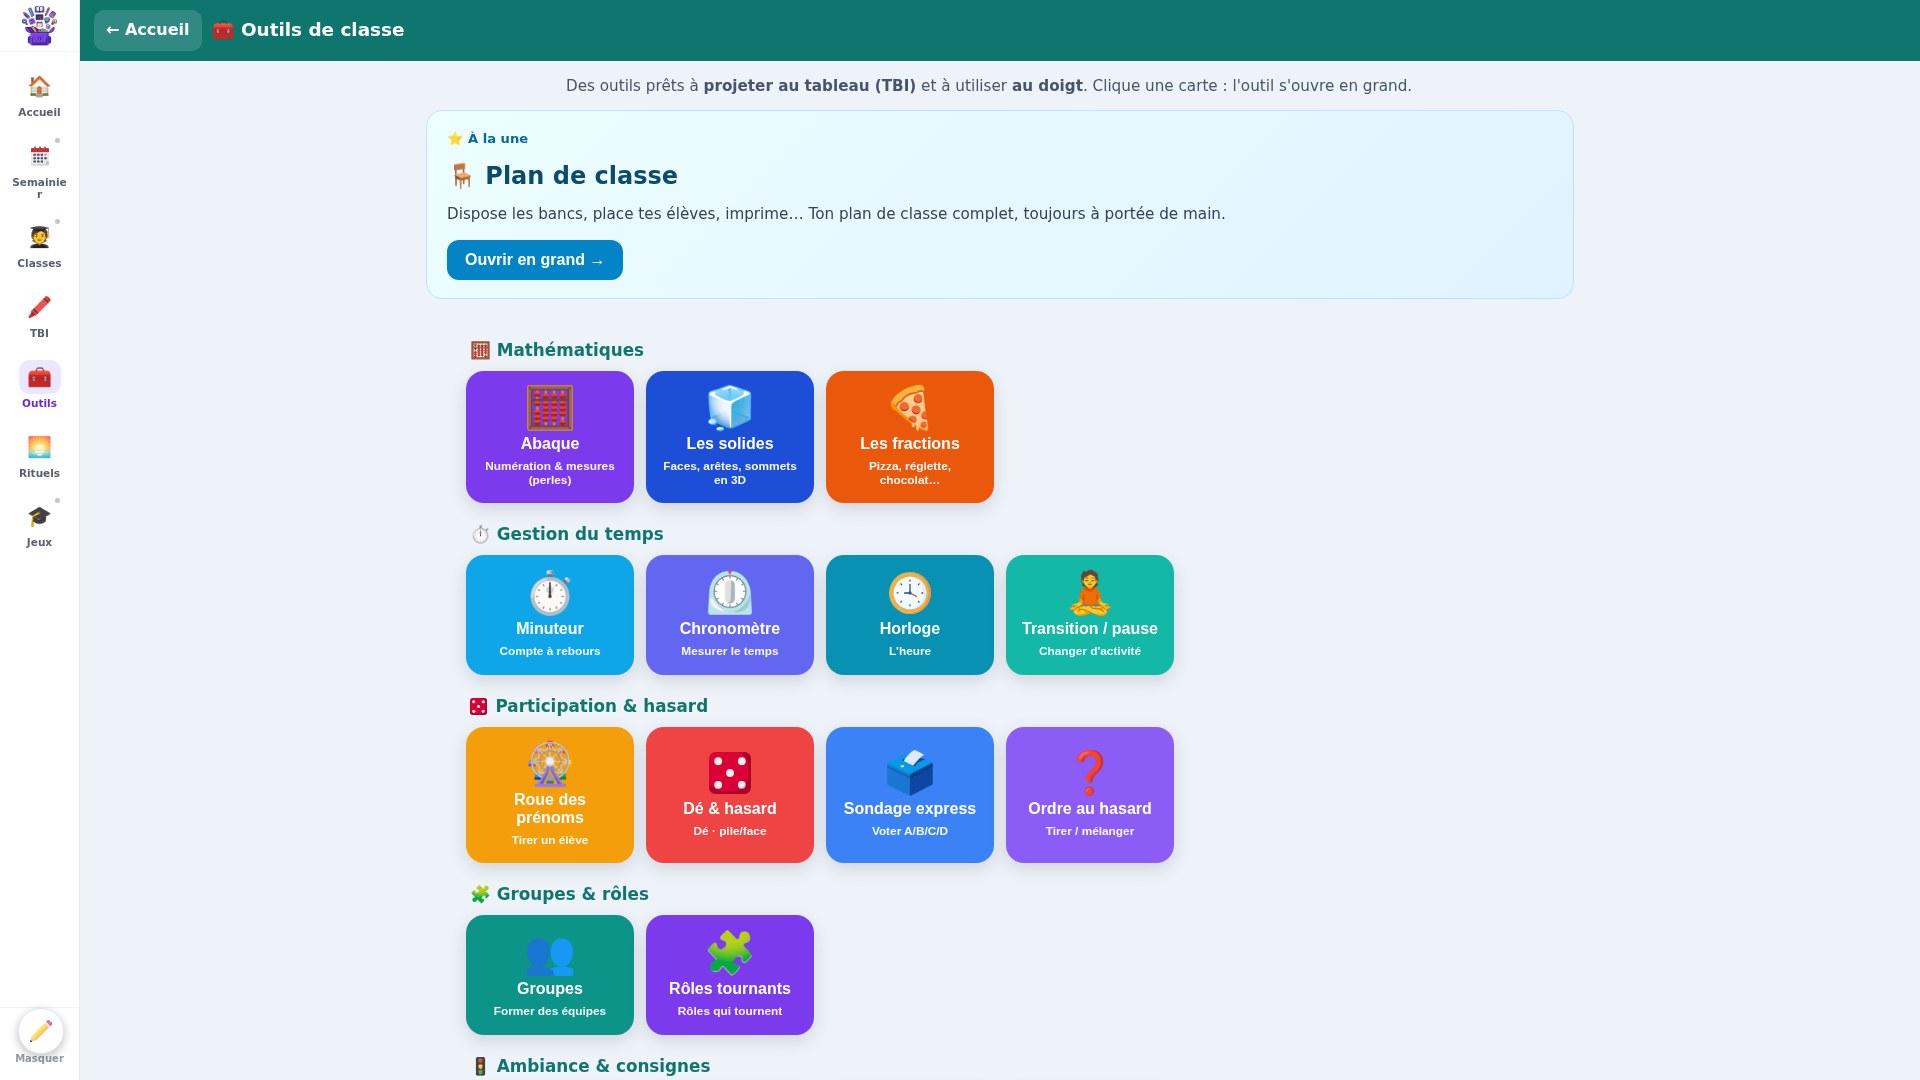
Task: Launch the Chronomètre card
Action: pos(730,615)
